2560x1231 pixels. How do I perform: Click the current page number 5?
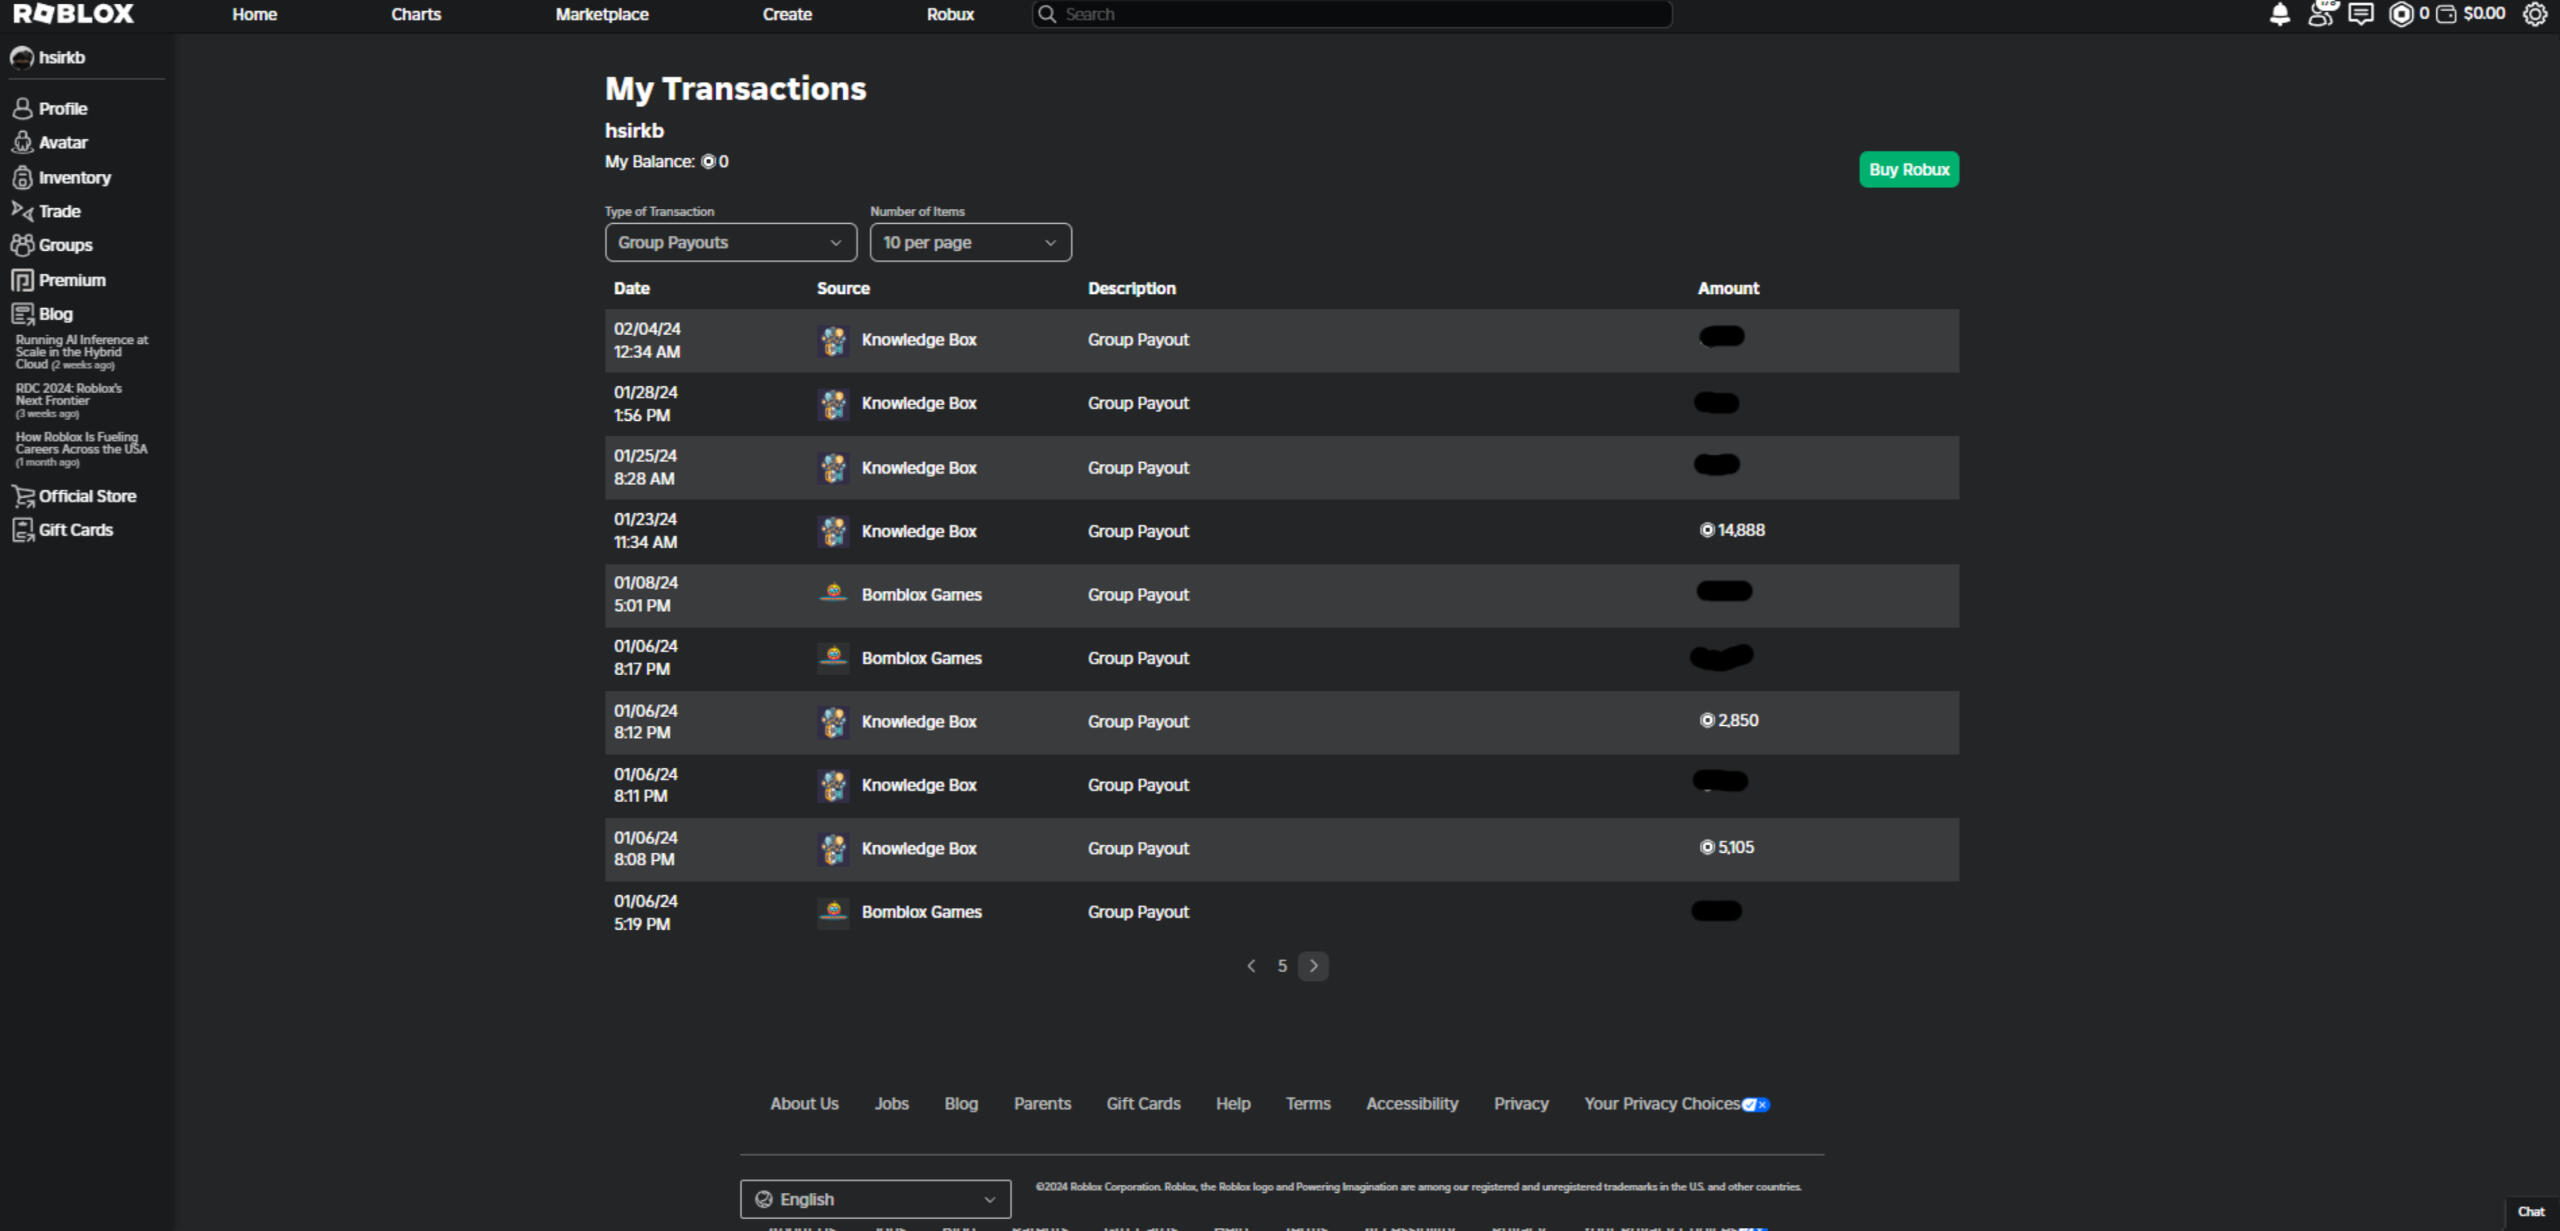coord(1282,966)
